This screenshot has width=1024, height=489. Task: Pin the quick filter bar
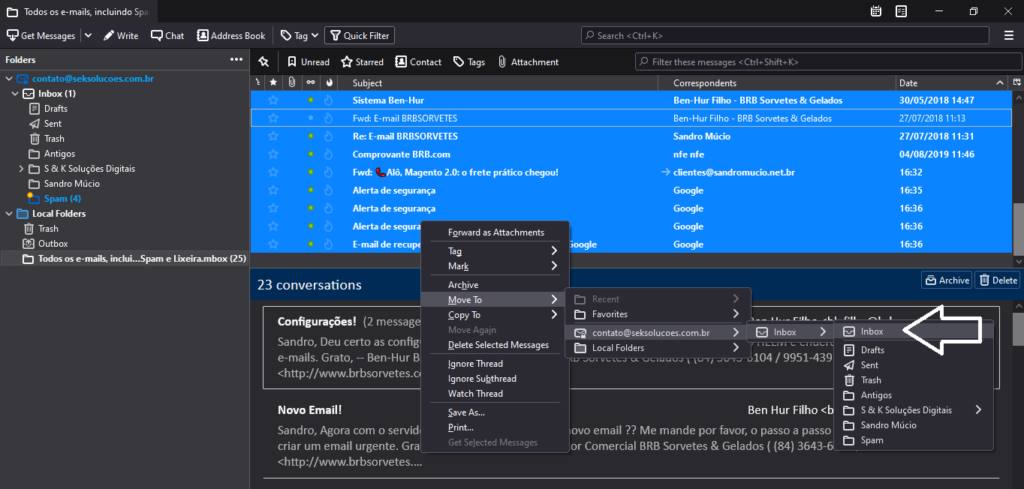tap(263, 62)
